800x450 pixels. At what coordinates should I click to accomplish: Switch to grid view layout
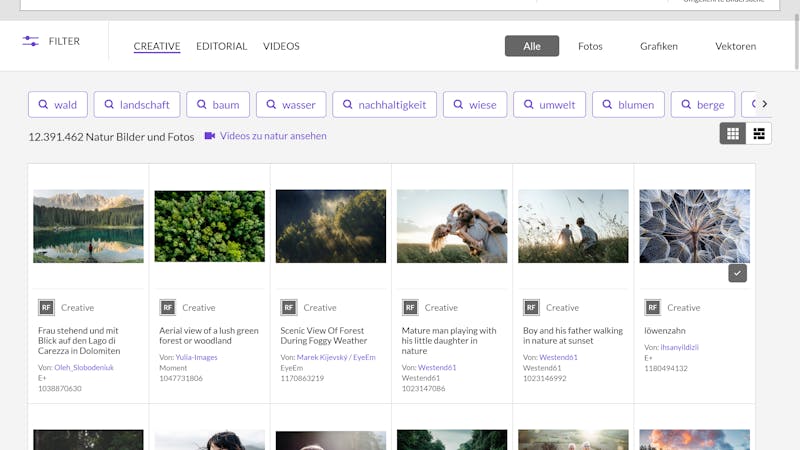(733, 134)
